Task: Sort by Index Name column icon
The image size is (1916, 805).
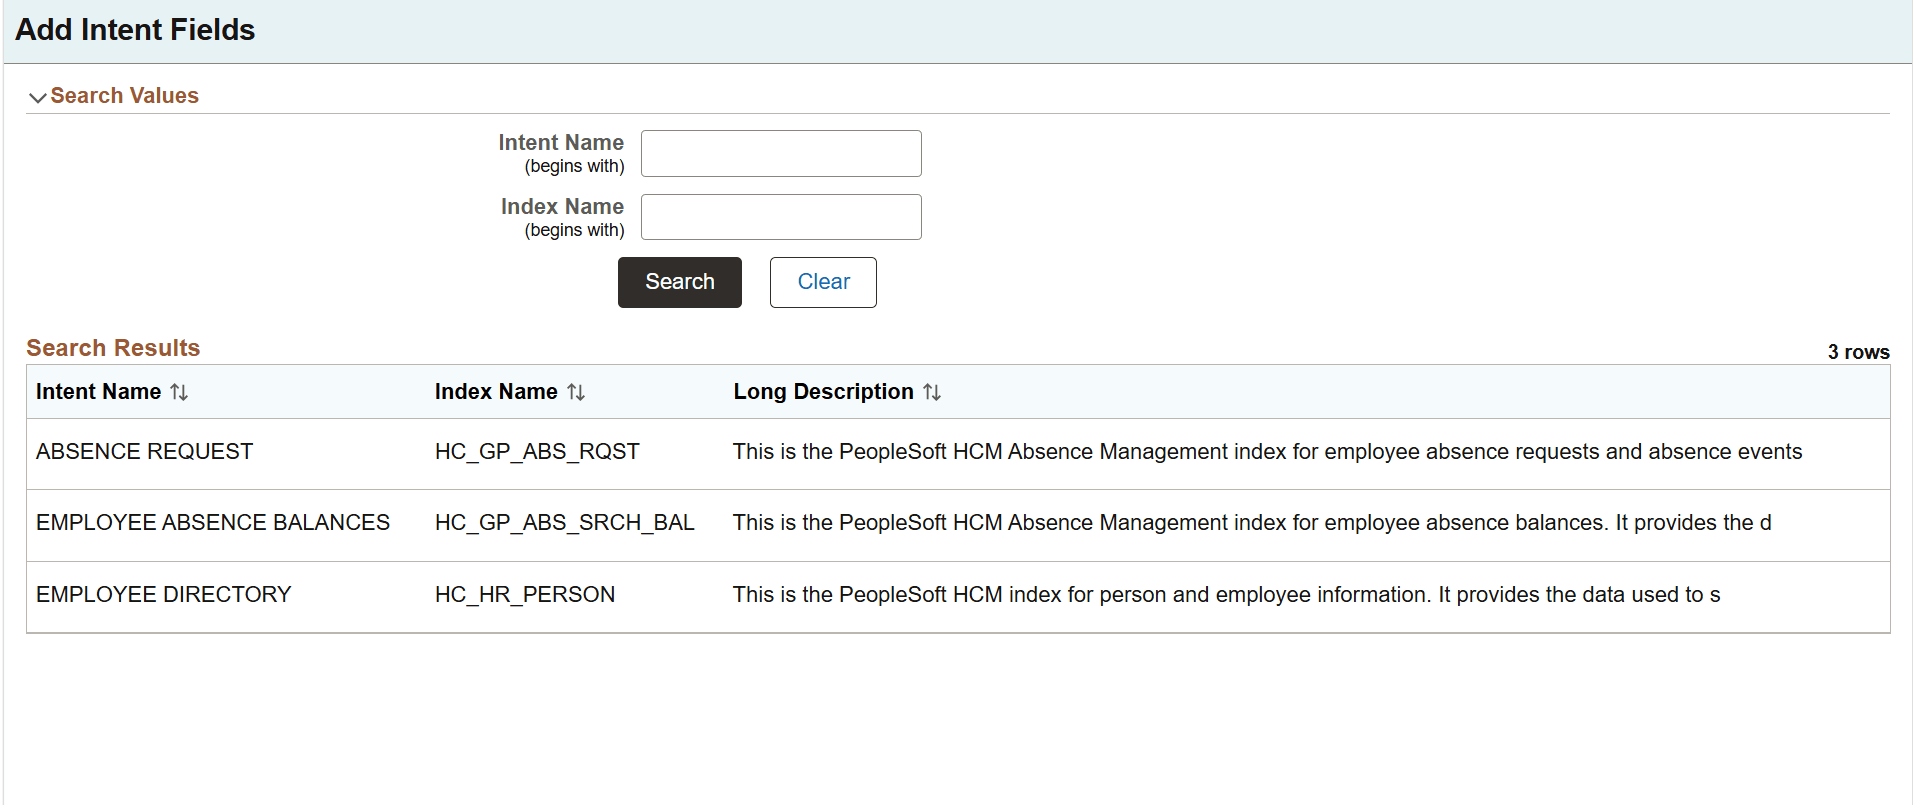Action: point(576,392)
